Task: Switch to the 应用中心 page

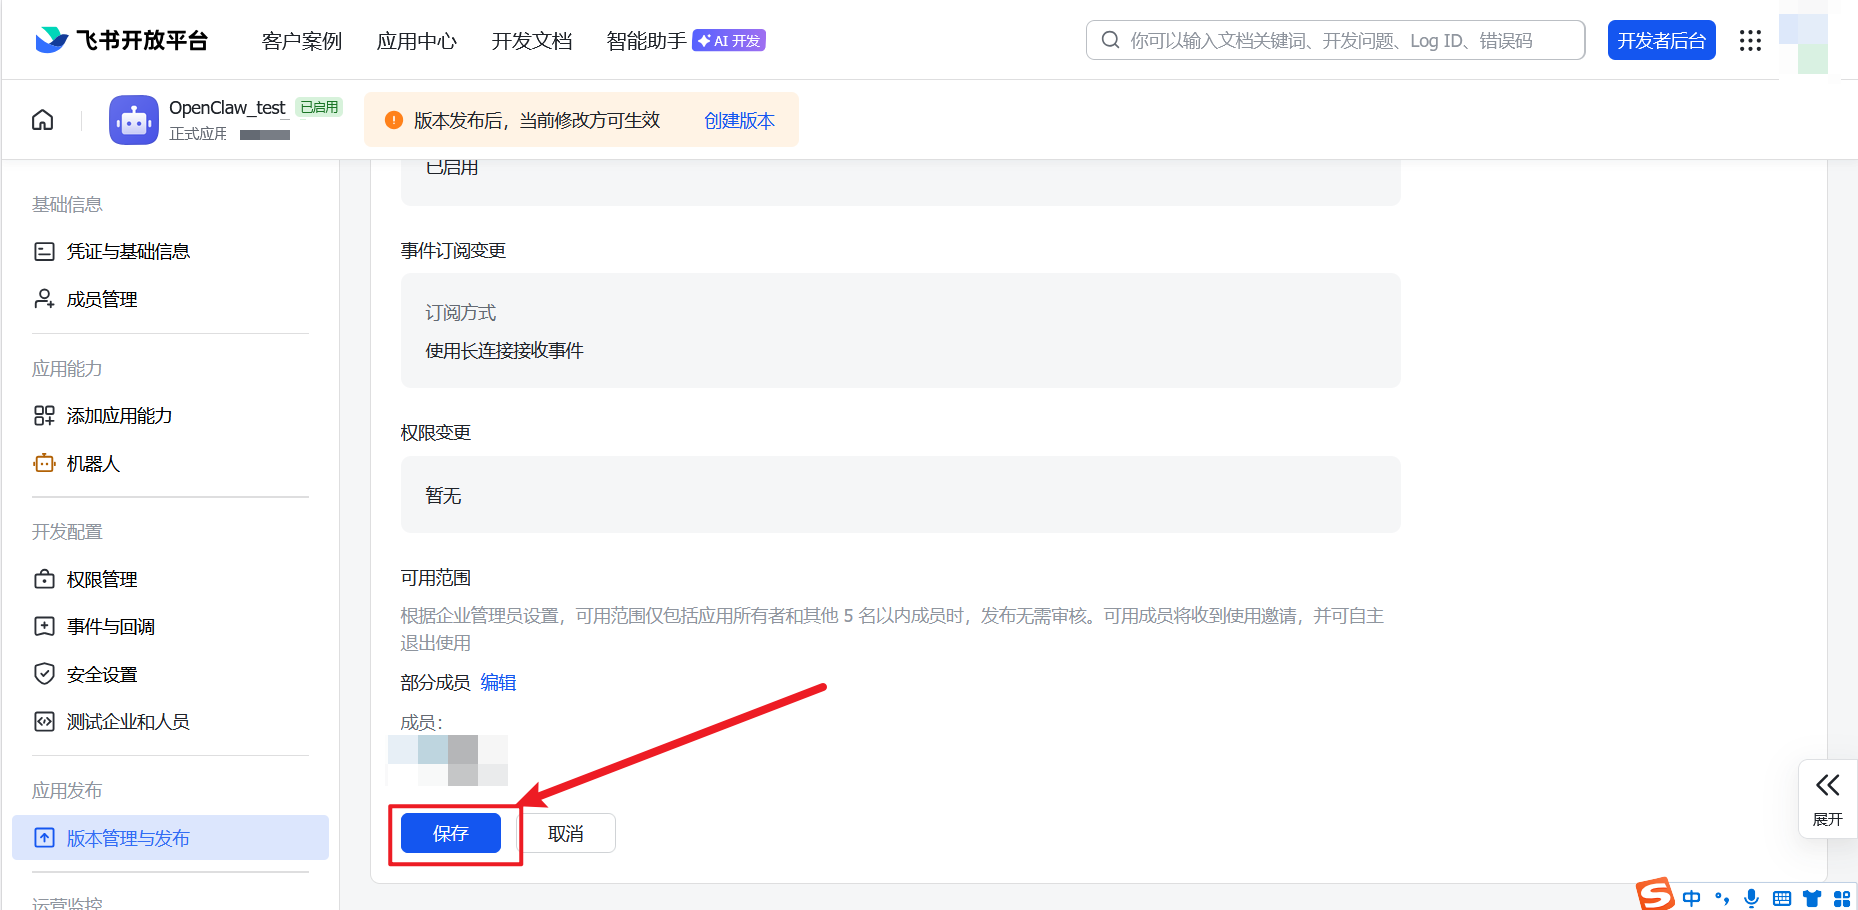Action: (x=416, y=41)
